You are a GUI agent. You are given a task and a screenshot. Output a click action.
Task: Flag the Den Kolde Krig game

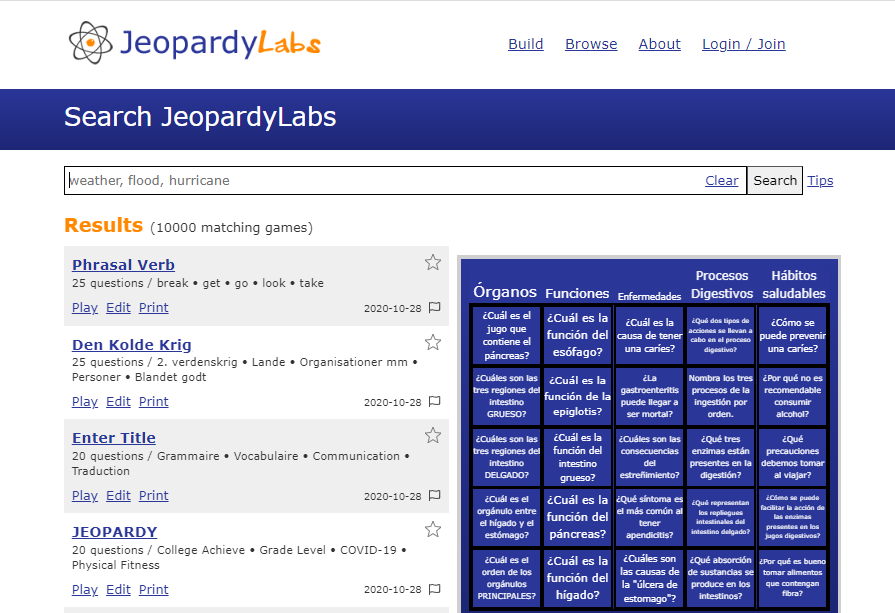434,402
